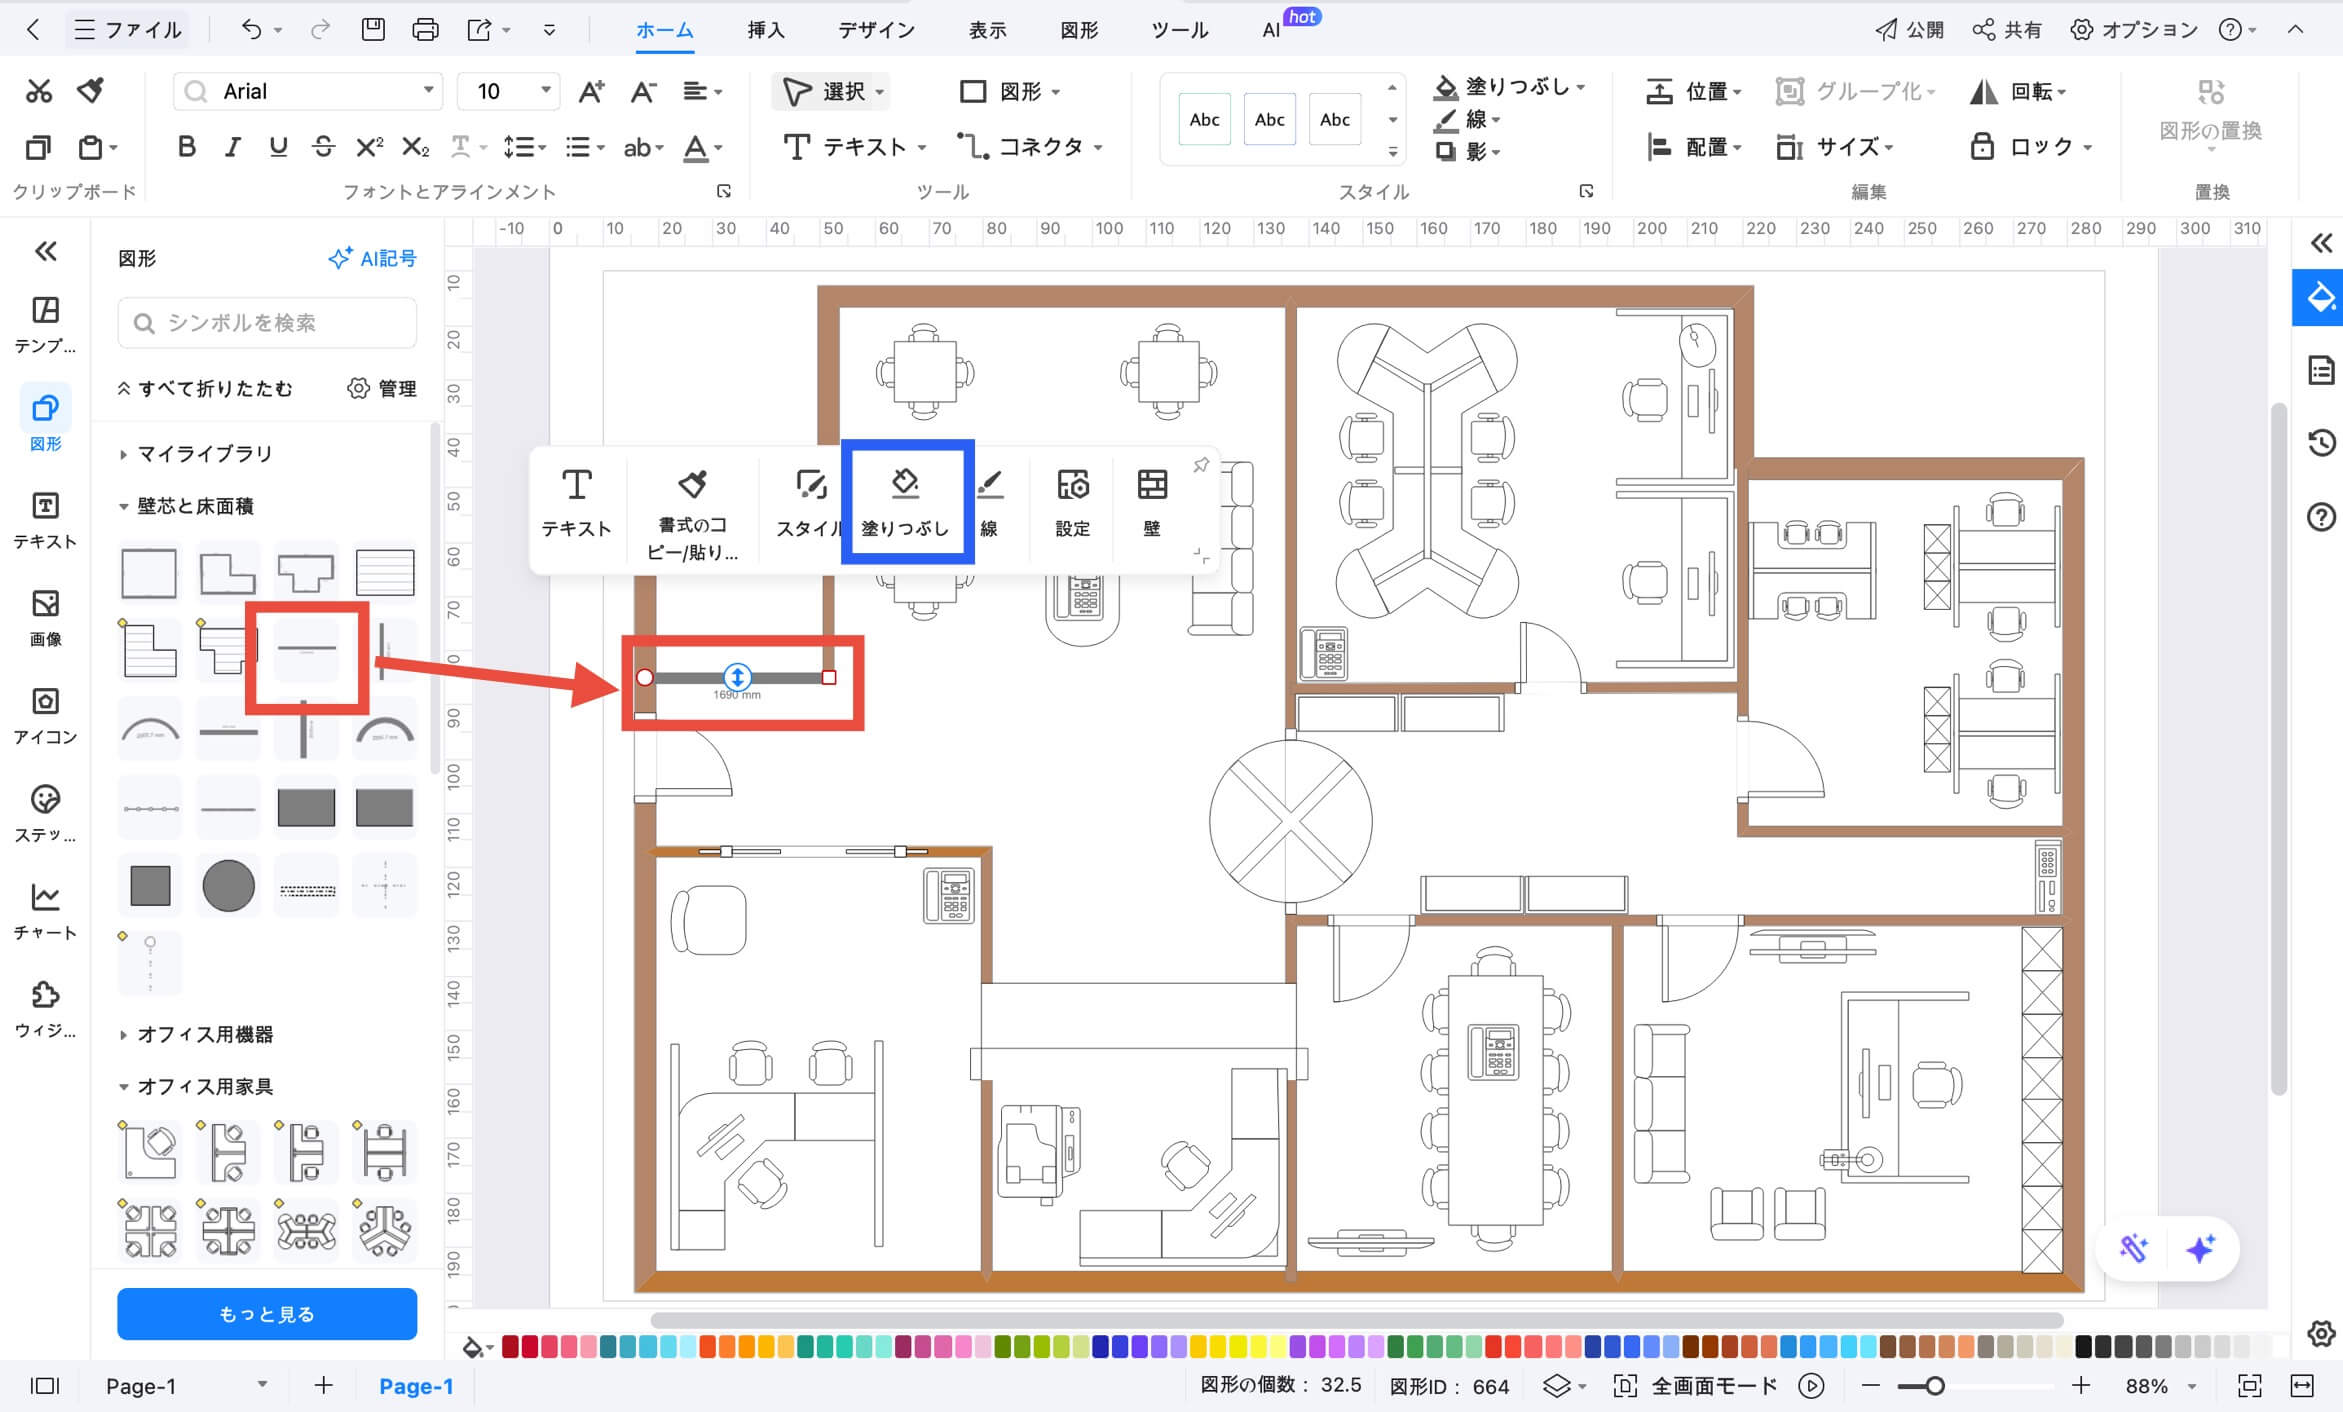This screenshot has height=1412, width=2343.
Task: Expand the オフィス用機器 library category
Action: click(204, 1034)
